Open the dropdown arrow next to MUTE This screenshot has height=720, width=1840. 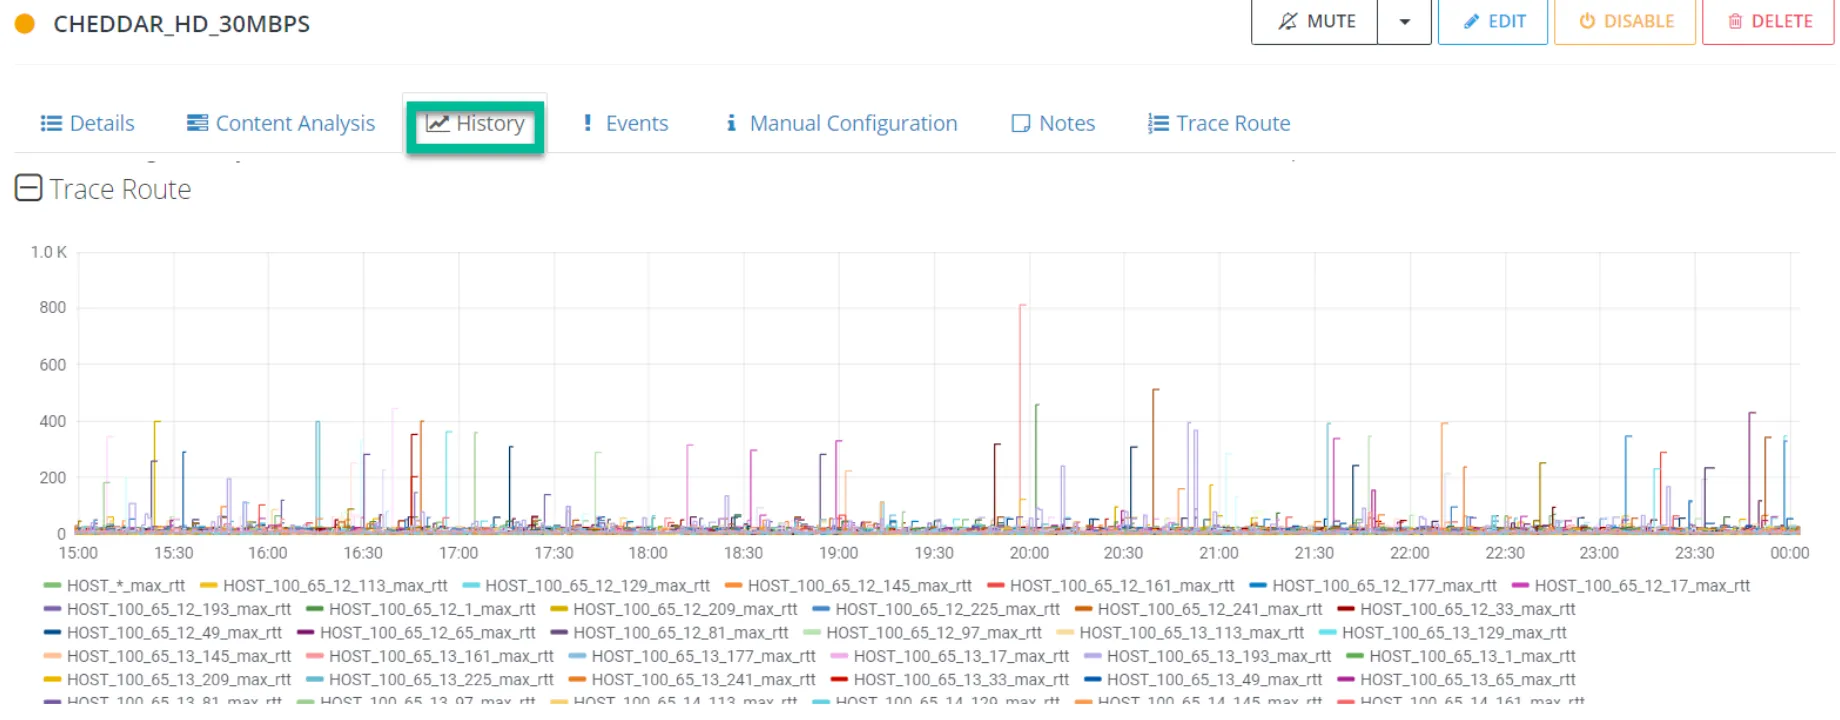pyautogui.click(x=1405, y=21)
